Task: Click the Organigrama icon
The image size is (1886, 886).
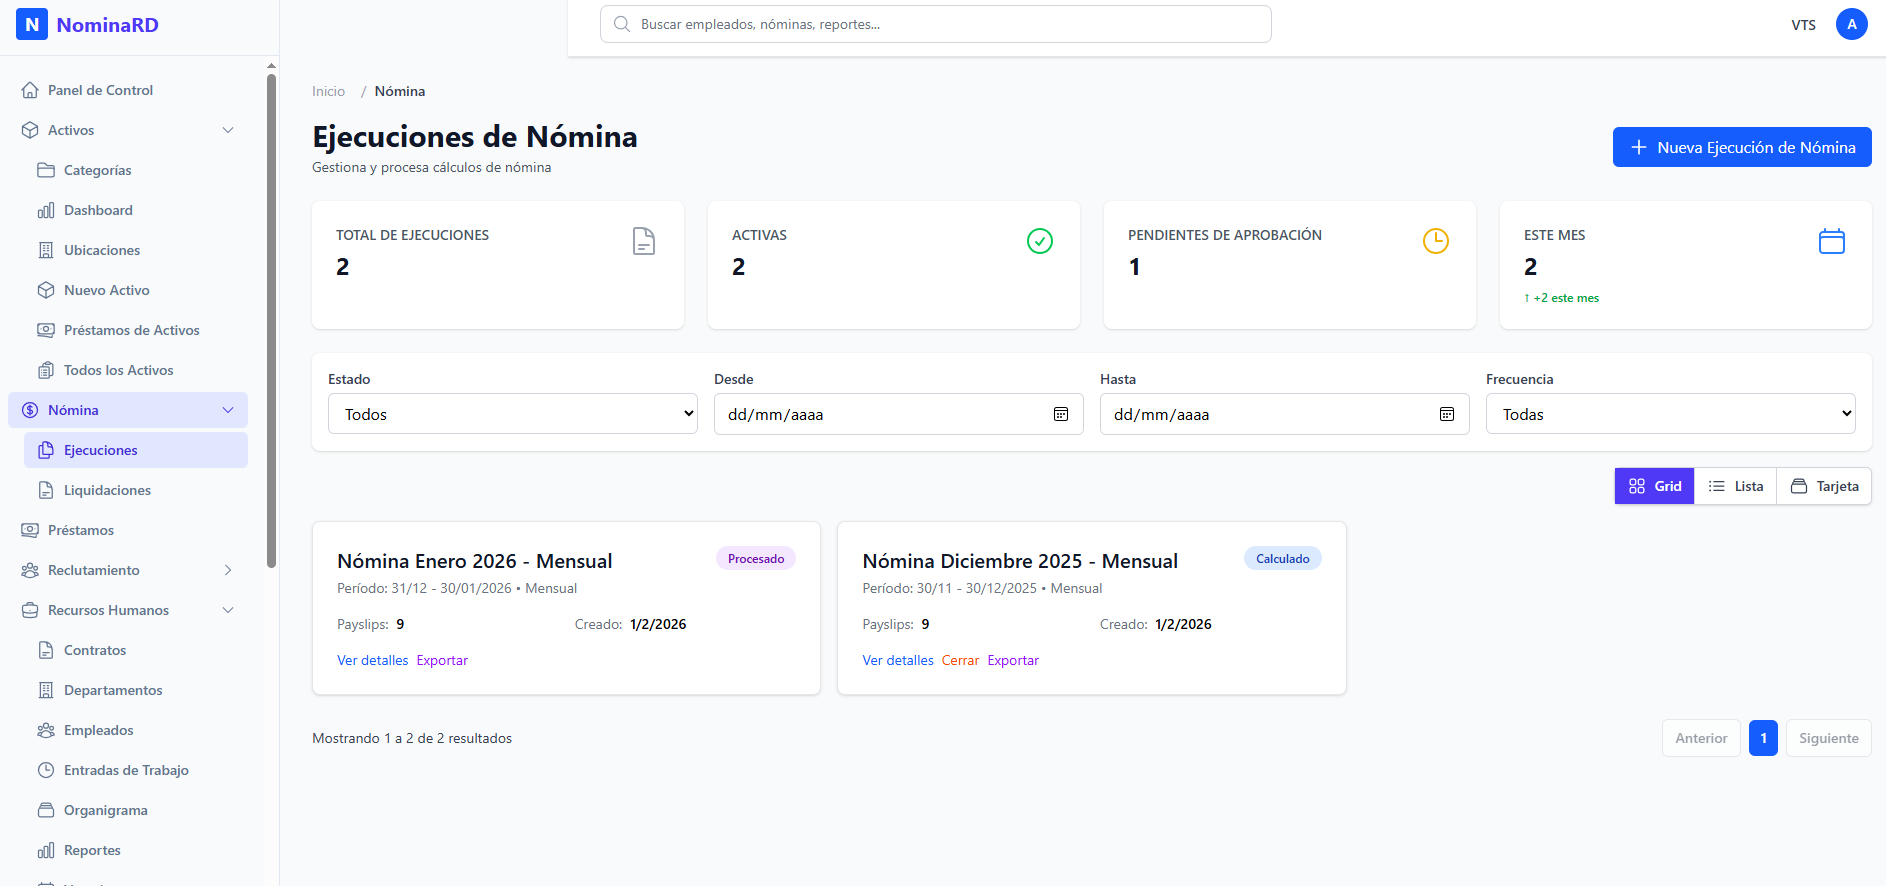Action: (x=46, y=810)
